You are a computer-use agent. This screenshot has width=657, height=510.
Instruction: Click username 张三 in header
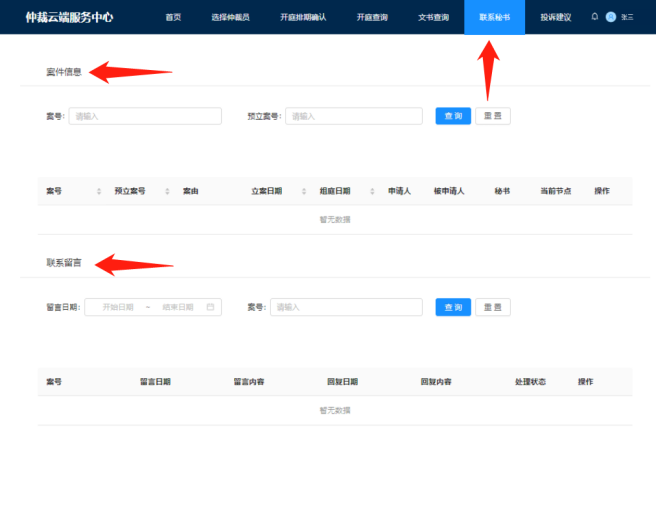point(627,17)
